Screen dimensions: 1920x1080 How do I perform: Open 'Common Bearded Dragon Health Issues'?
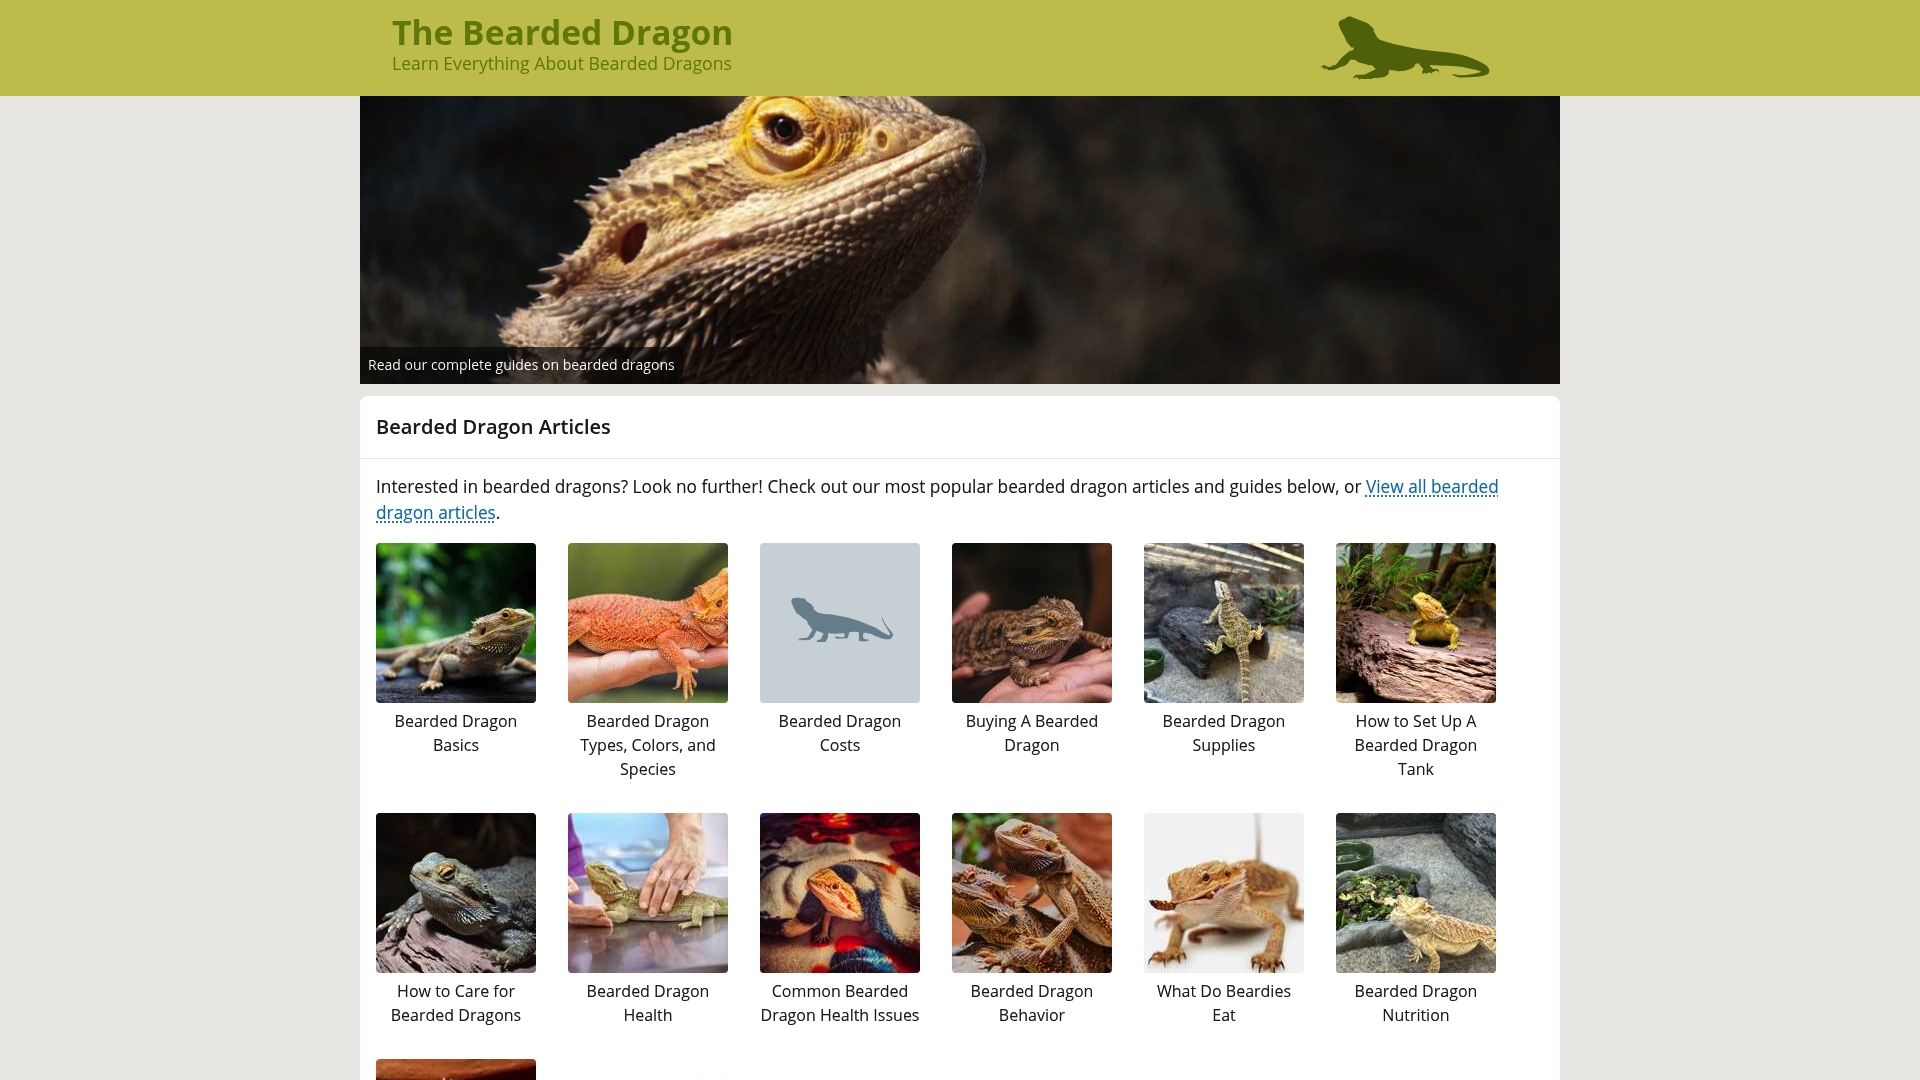coord(839,1003)
